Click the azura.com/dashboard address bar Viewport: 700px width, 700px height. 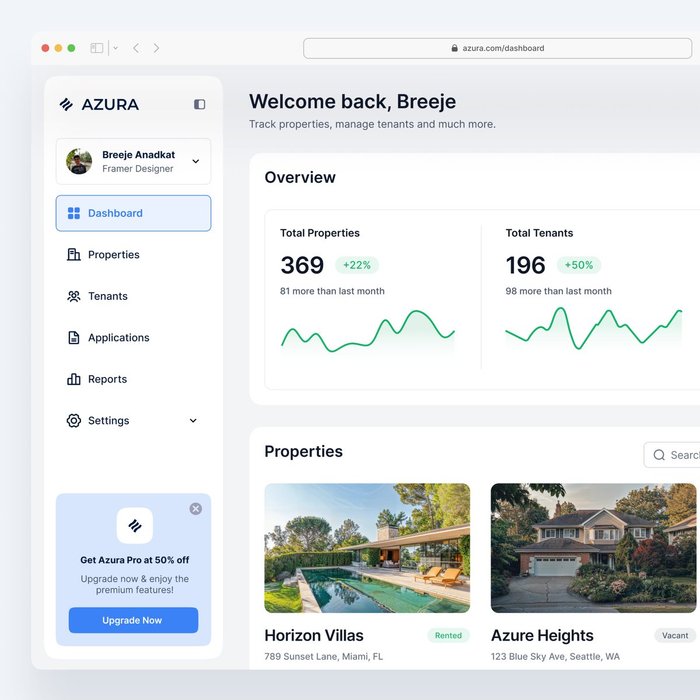497,48
